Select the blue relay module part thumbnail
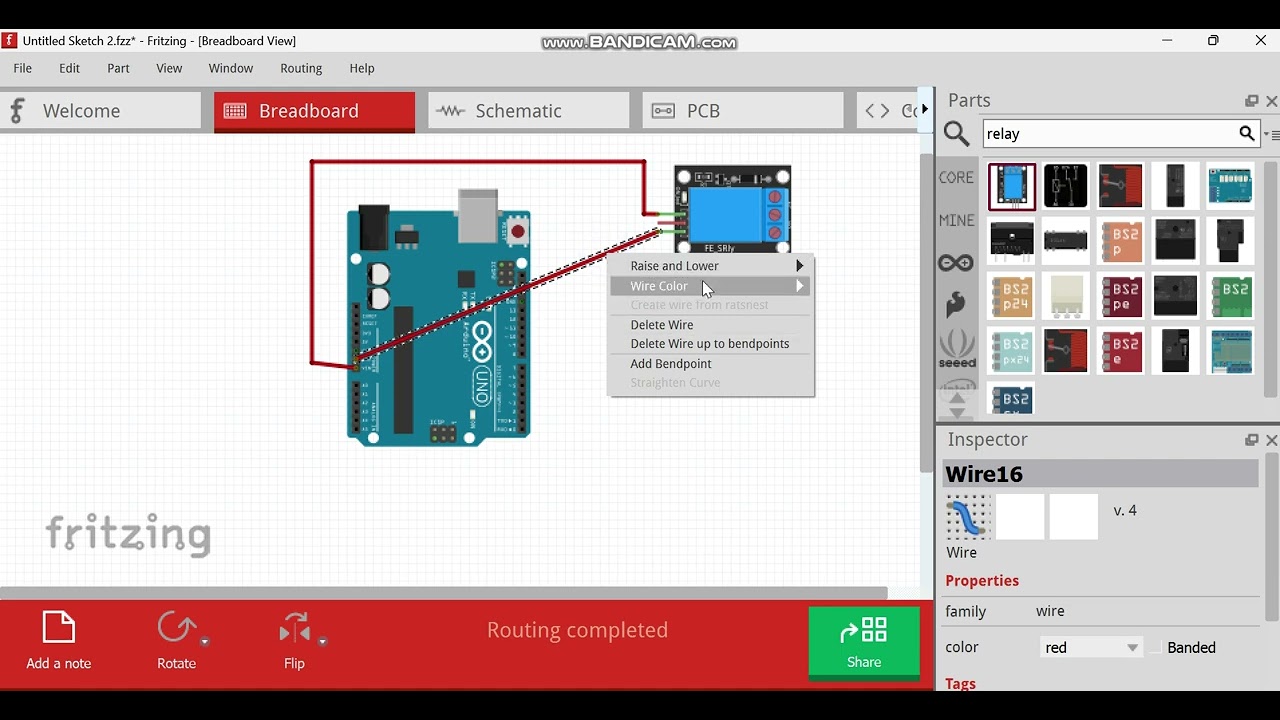The height and width of the screenshot is (720, 1280). pos(1012,187)
